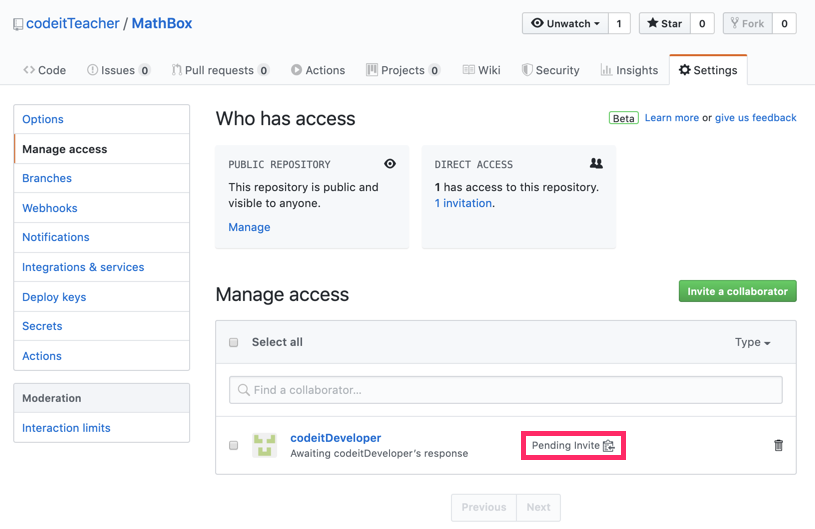Open the 1 invitation link
Screen dimensions: 815x529
coord(463,203)
